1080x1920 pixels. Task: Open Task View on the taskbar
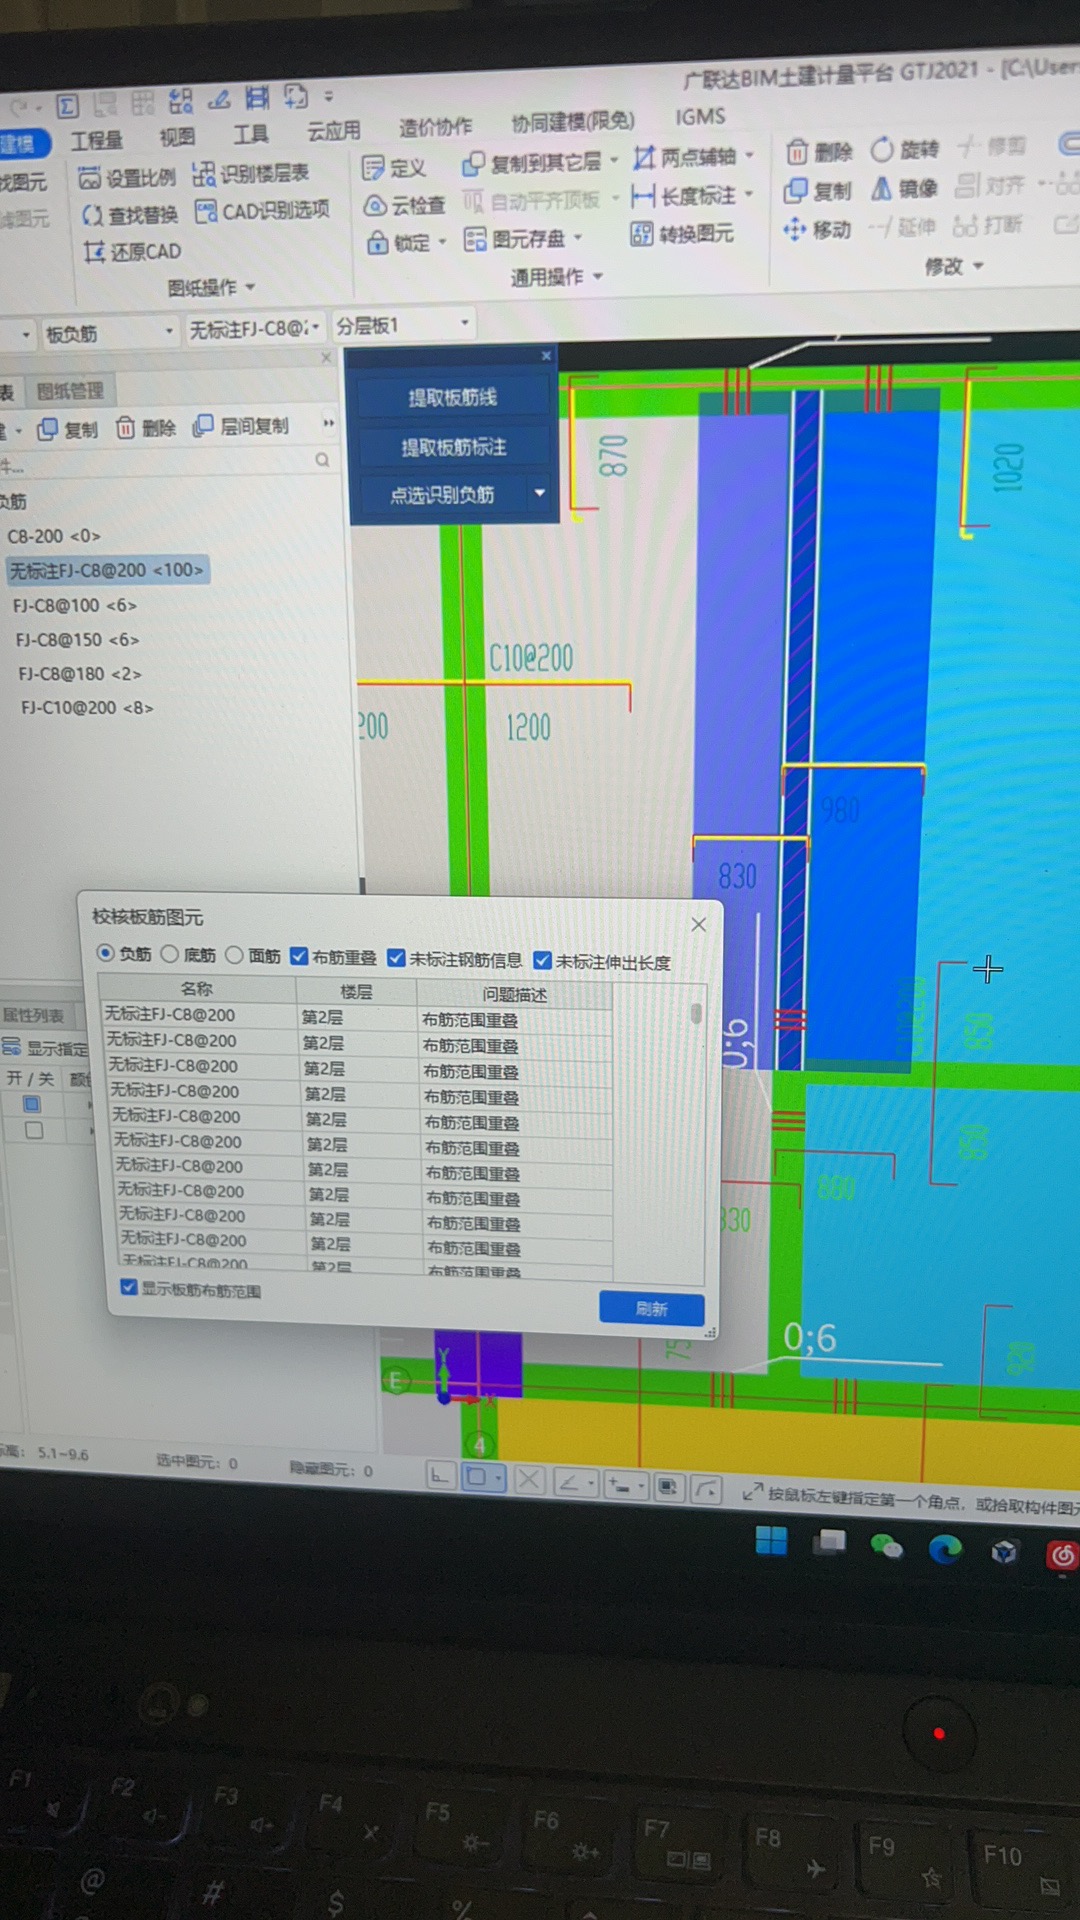coord(829,1543)
